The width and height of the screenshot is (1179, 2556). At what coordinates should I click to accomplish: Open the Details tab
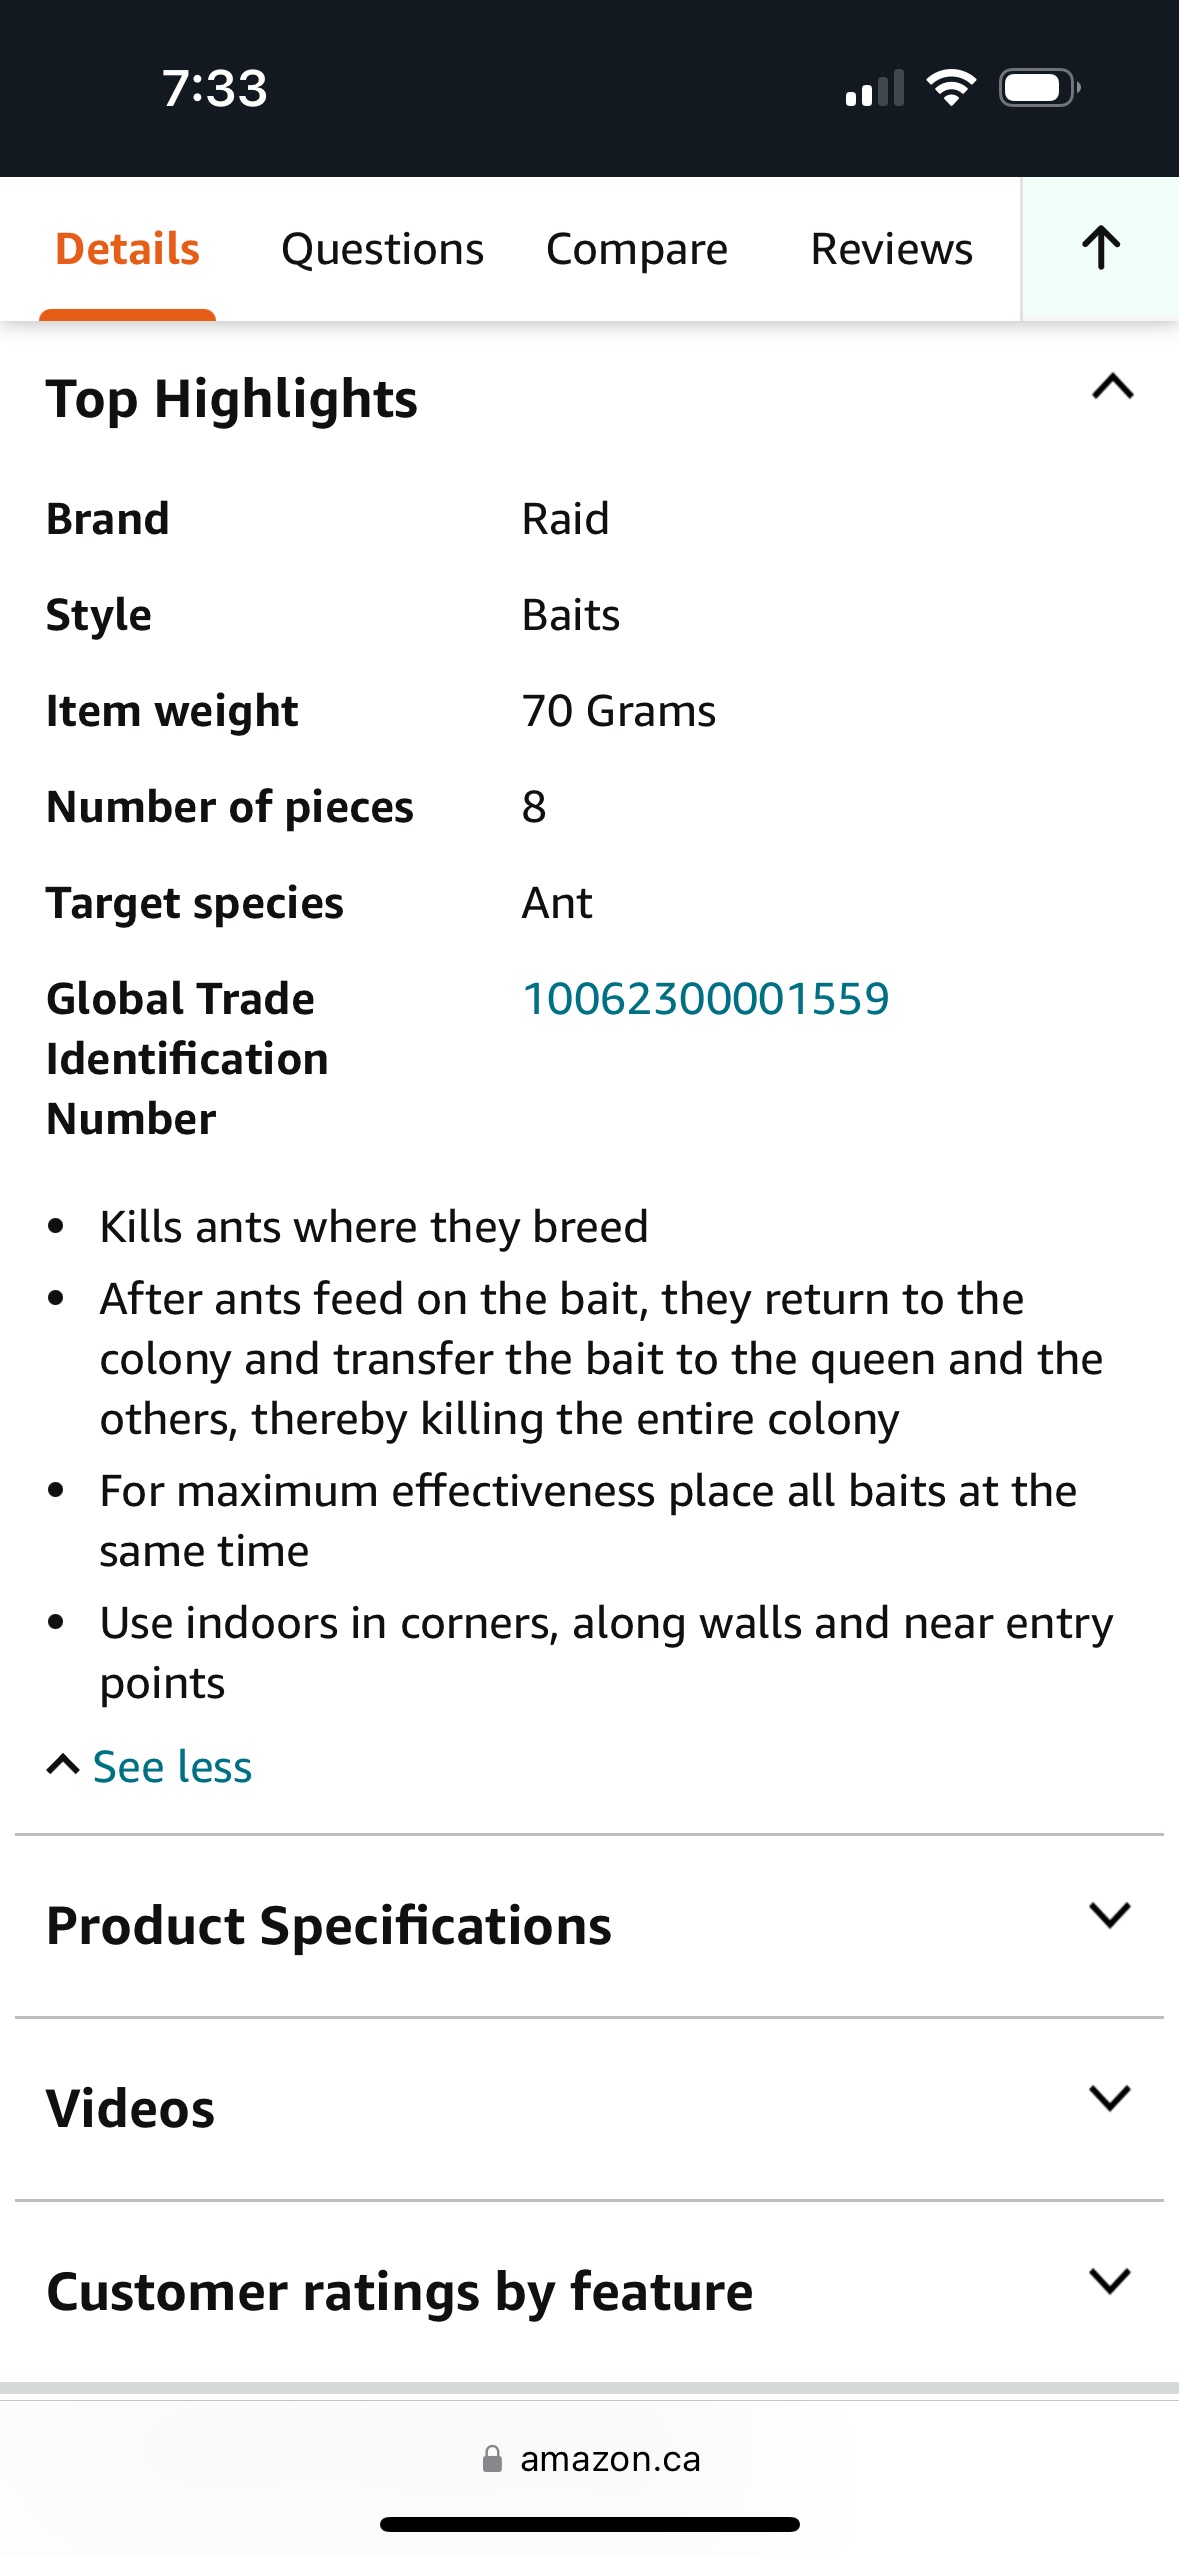[126, 248]
